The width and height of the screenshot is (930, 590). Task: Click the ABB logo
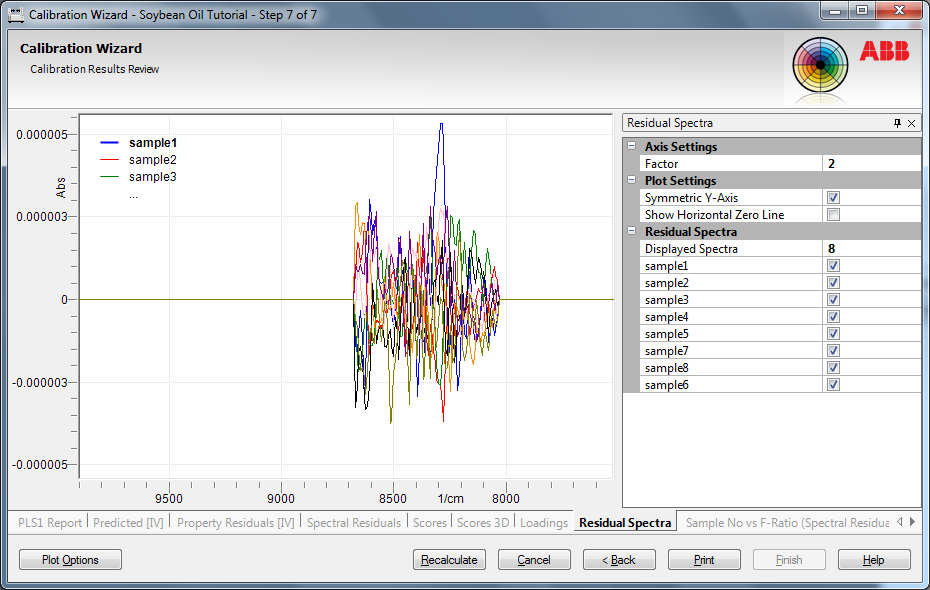point(884,52)
